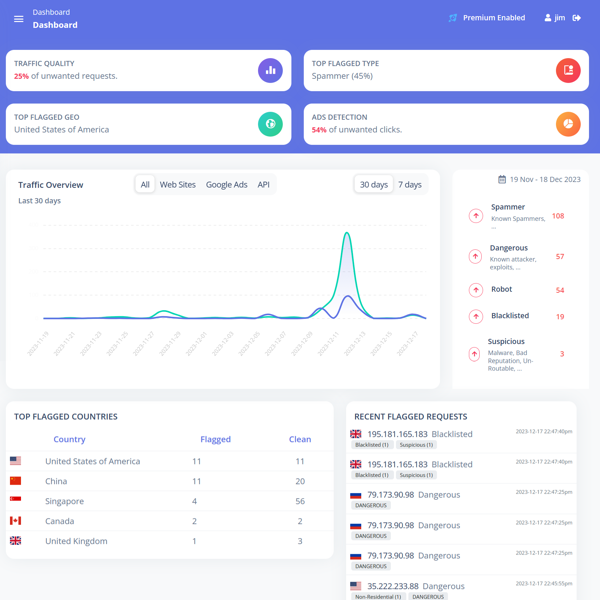Open the hamburger navigation menu
This screenshot has width=600, height=600.
click(x=18, y=19)
